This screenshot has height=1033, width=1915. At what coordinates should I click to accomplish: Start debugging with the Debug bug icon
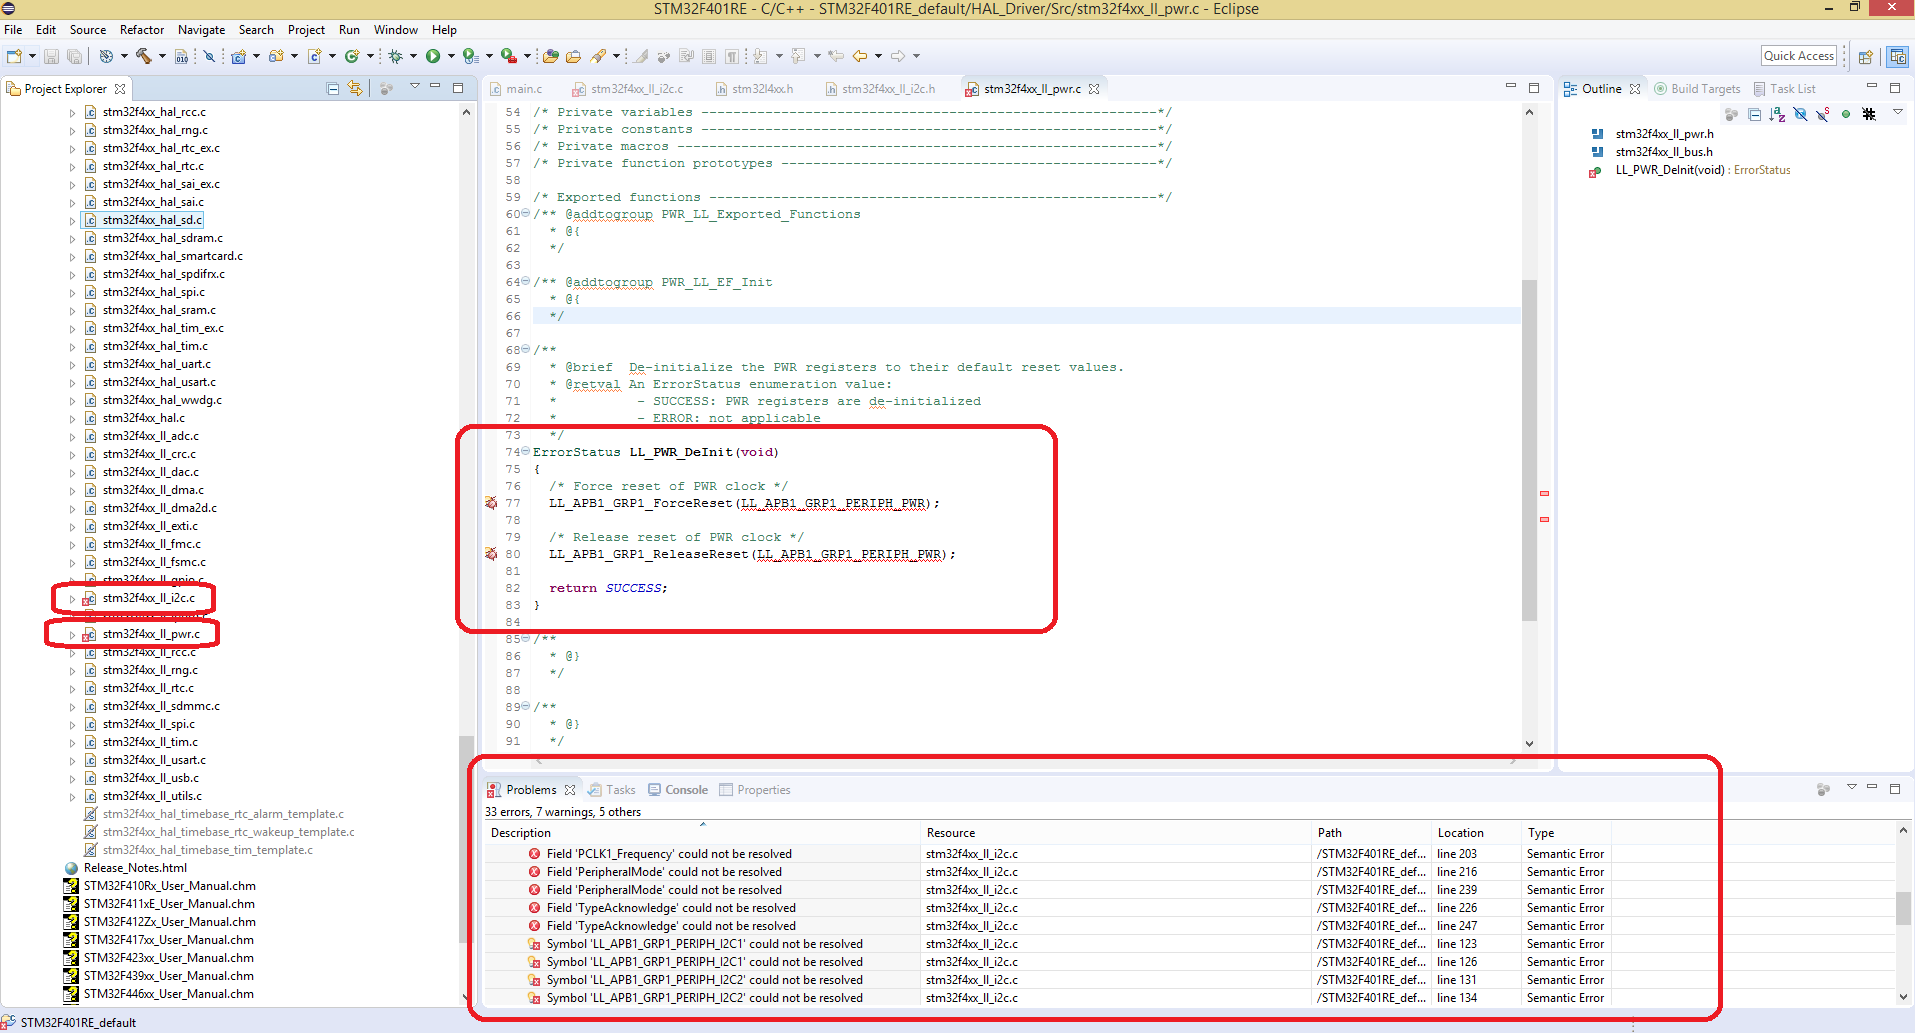click(x=395, y=56)
